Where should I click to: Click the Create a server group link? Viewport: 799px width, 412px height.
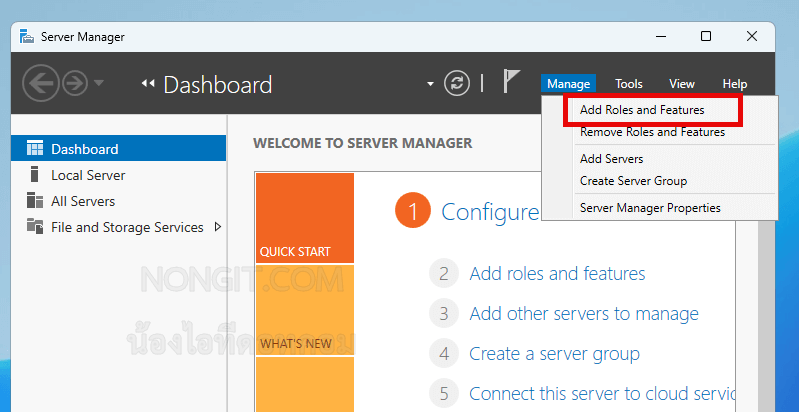click(x=554, y=353)
